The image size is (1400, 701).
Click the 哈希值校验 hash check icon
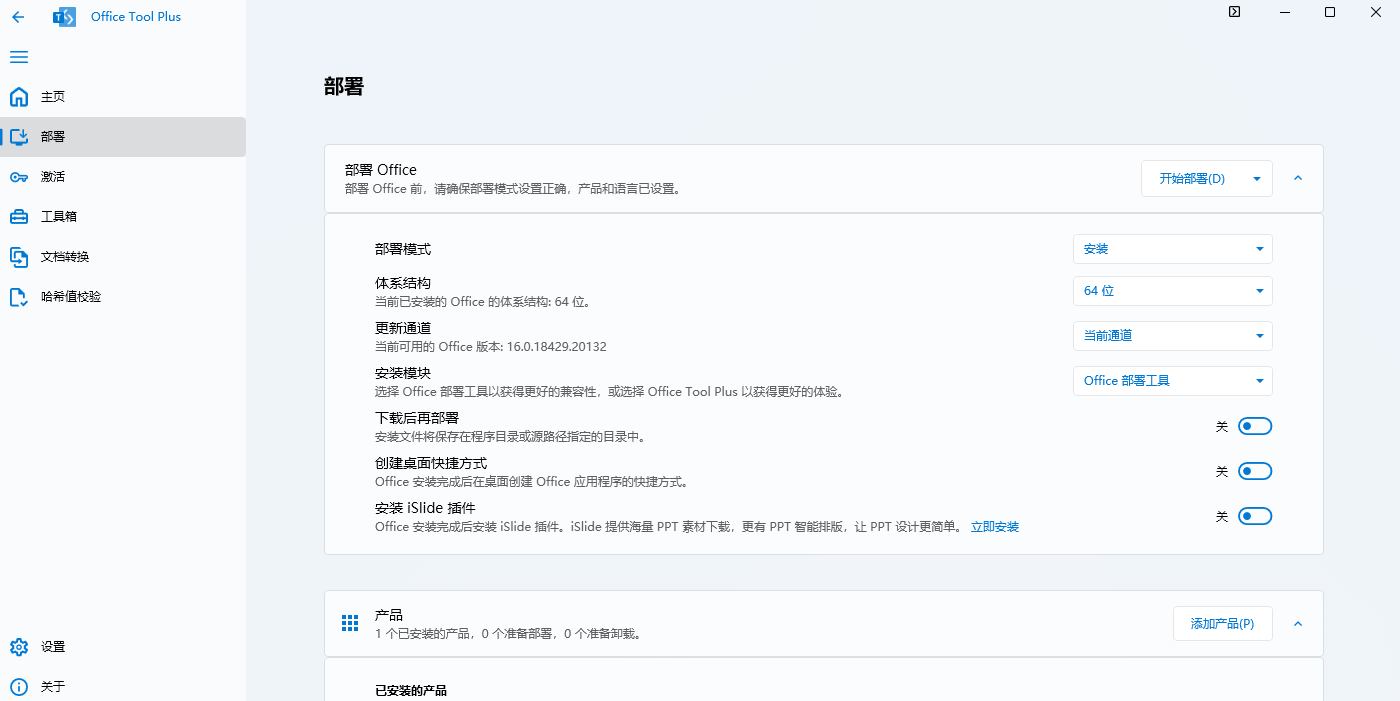(18, 297)
